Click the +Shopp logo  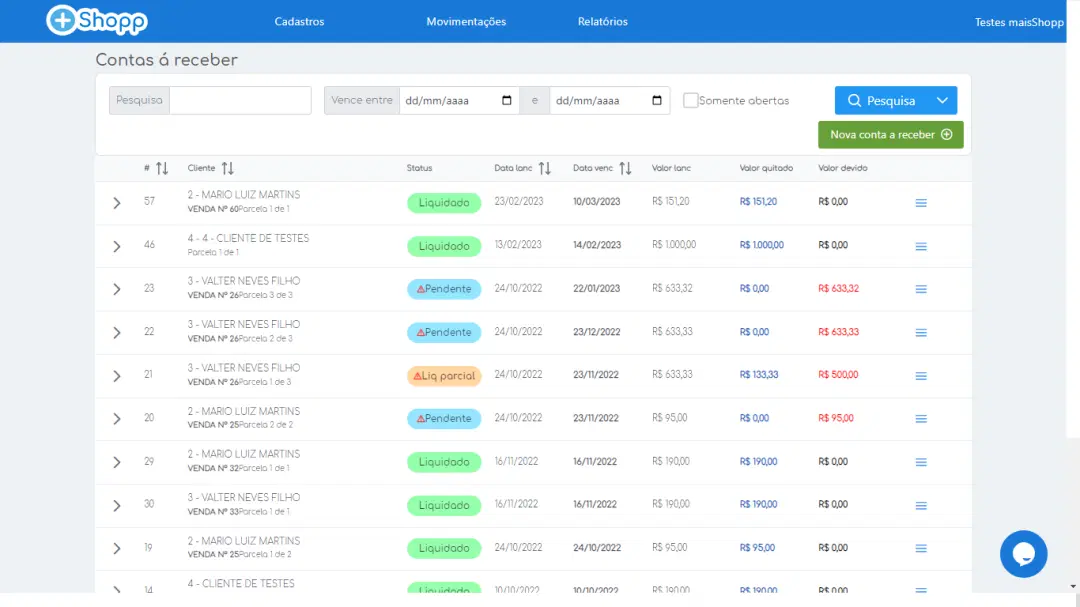point(97,21)
